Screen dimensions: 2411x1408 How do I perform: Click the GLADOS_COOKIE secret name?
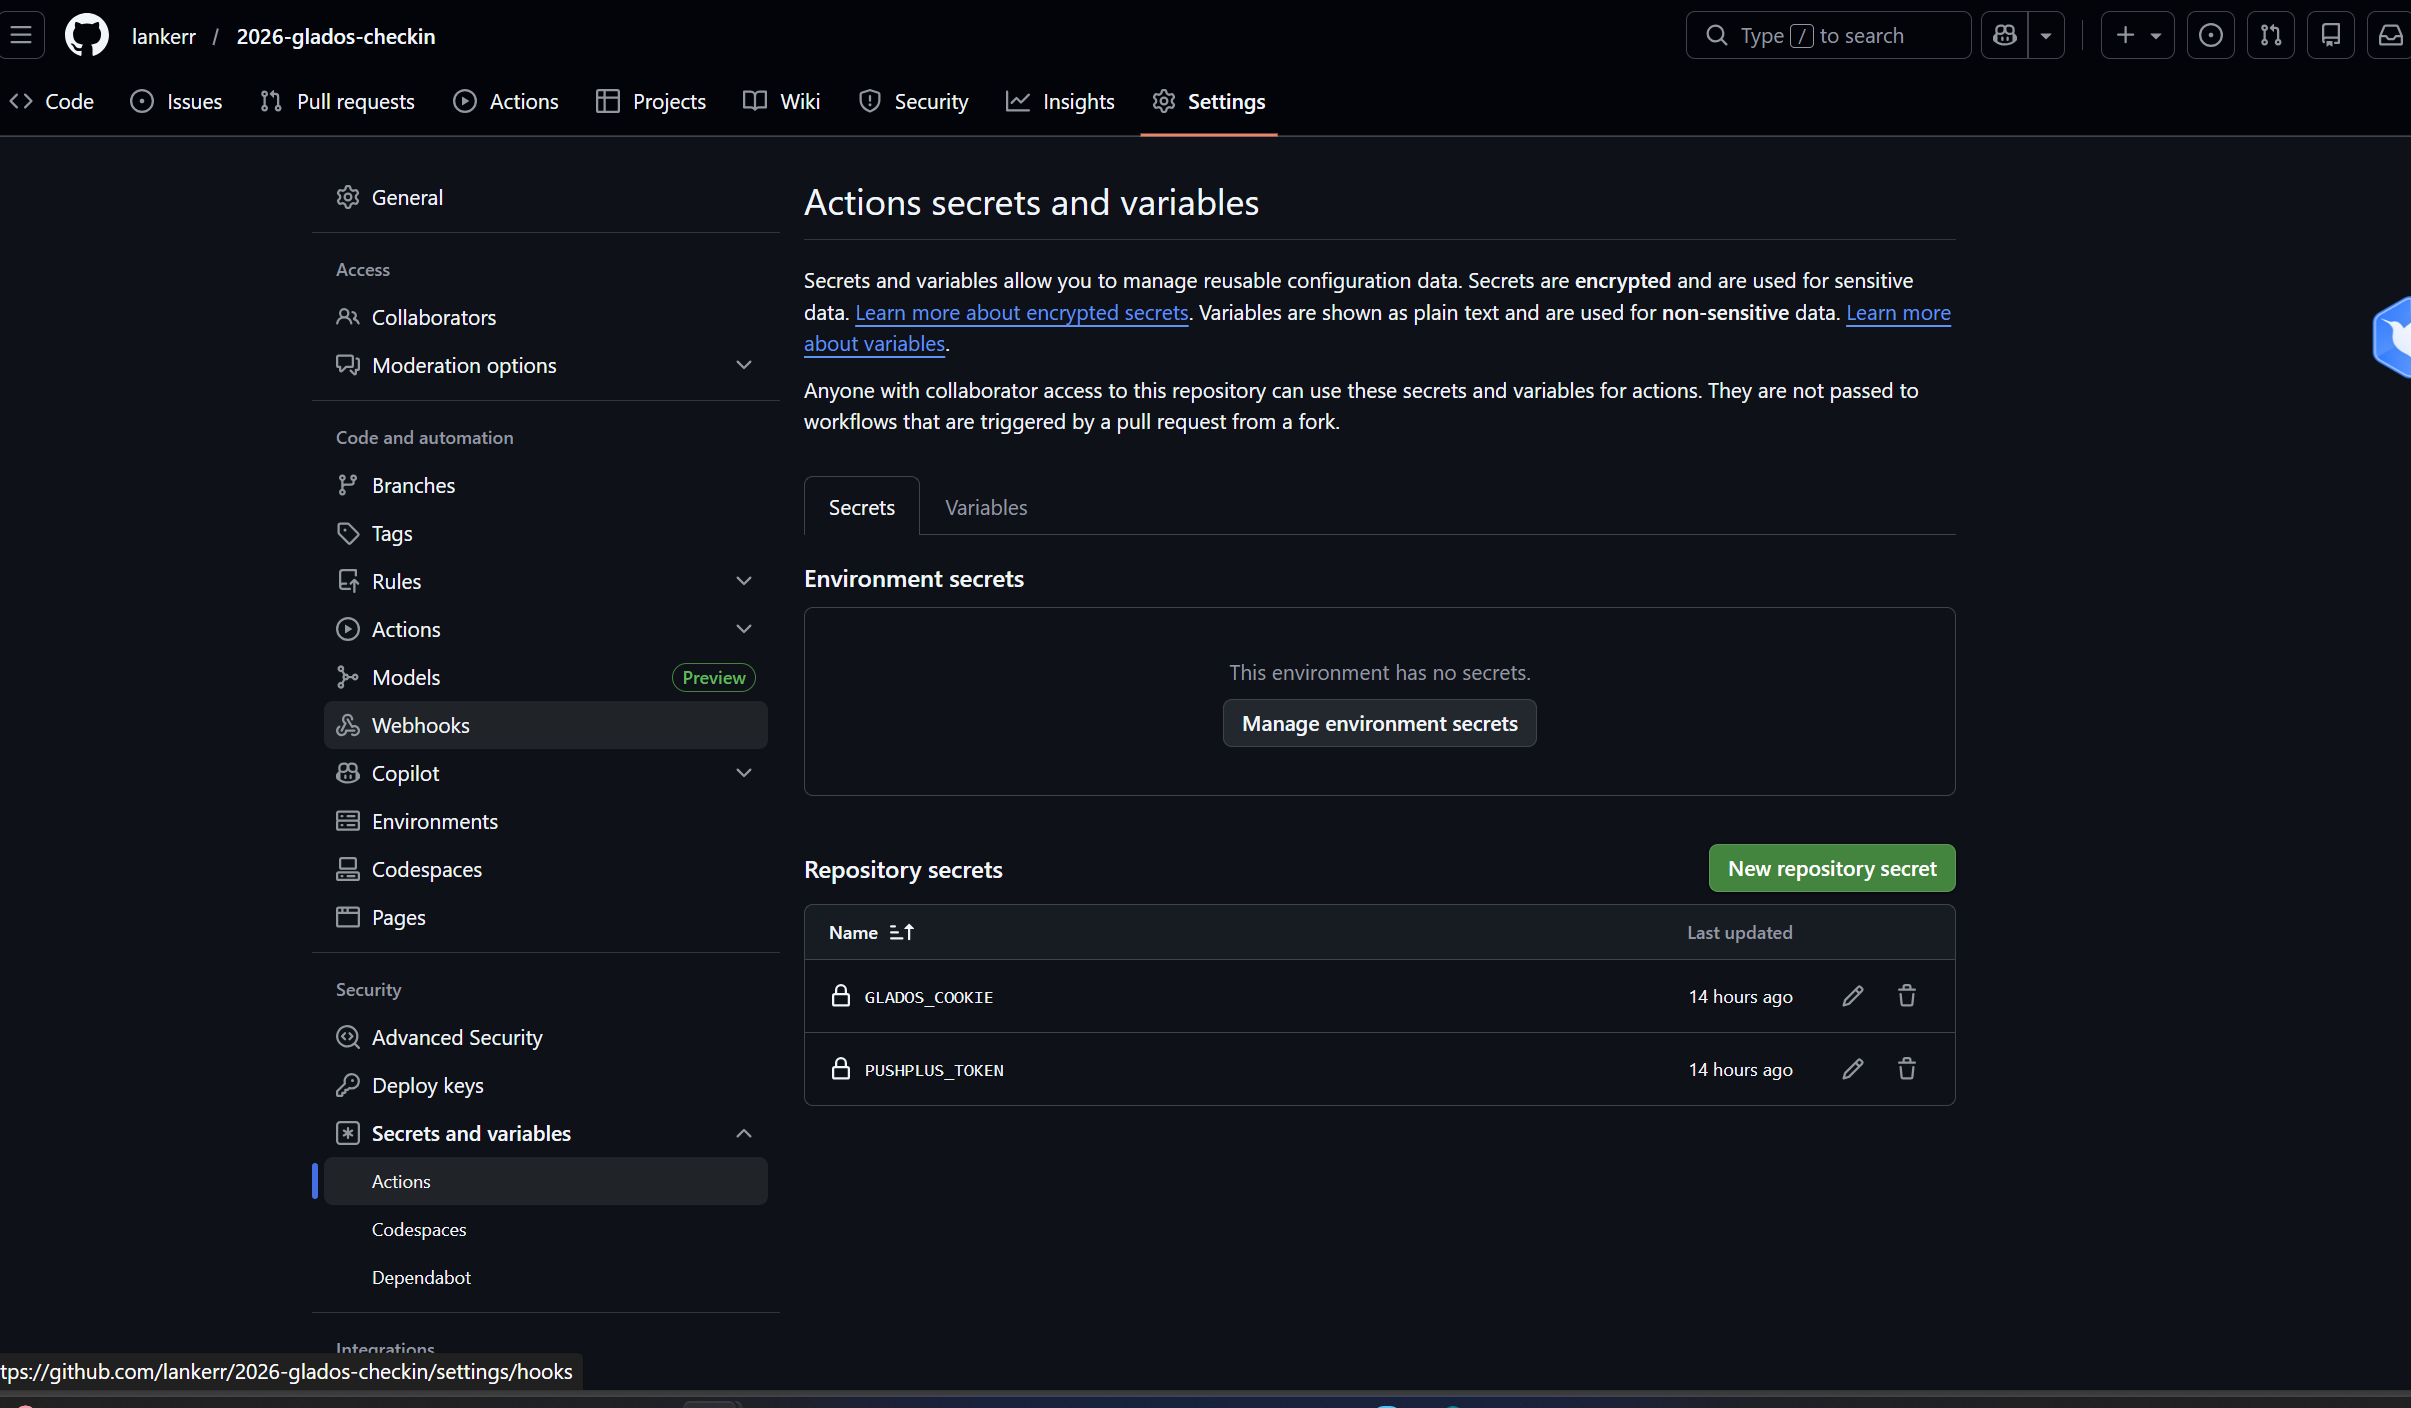pyautogui.click(x=929, y=997)
